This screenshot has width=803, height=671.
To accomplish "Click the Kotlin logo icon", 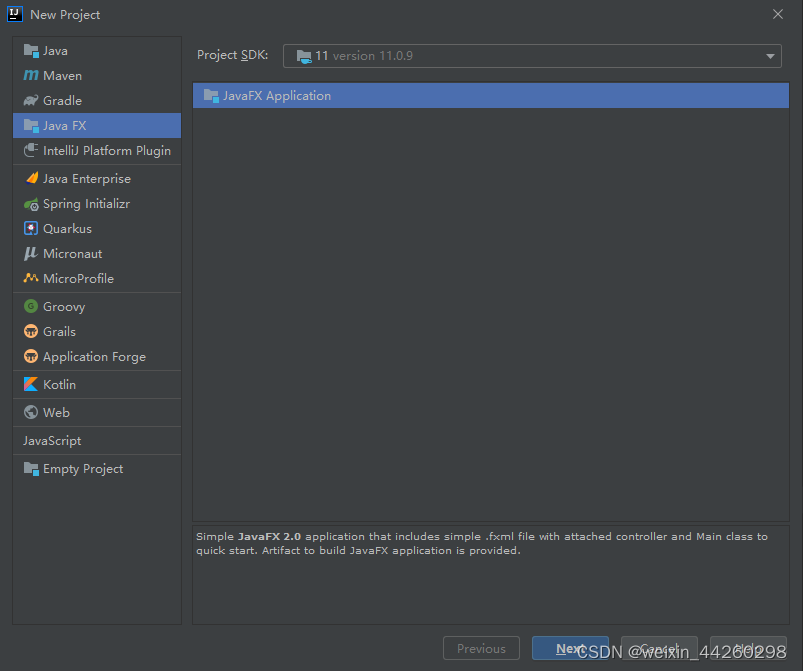I will [x=31, y=384].
